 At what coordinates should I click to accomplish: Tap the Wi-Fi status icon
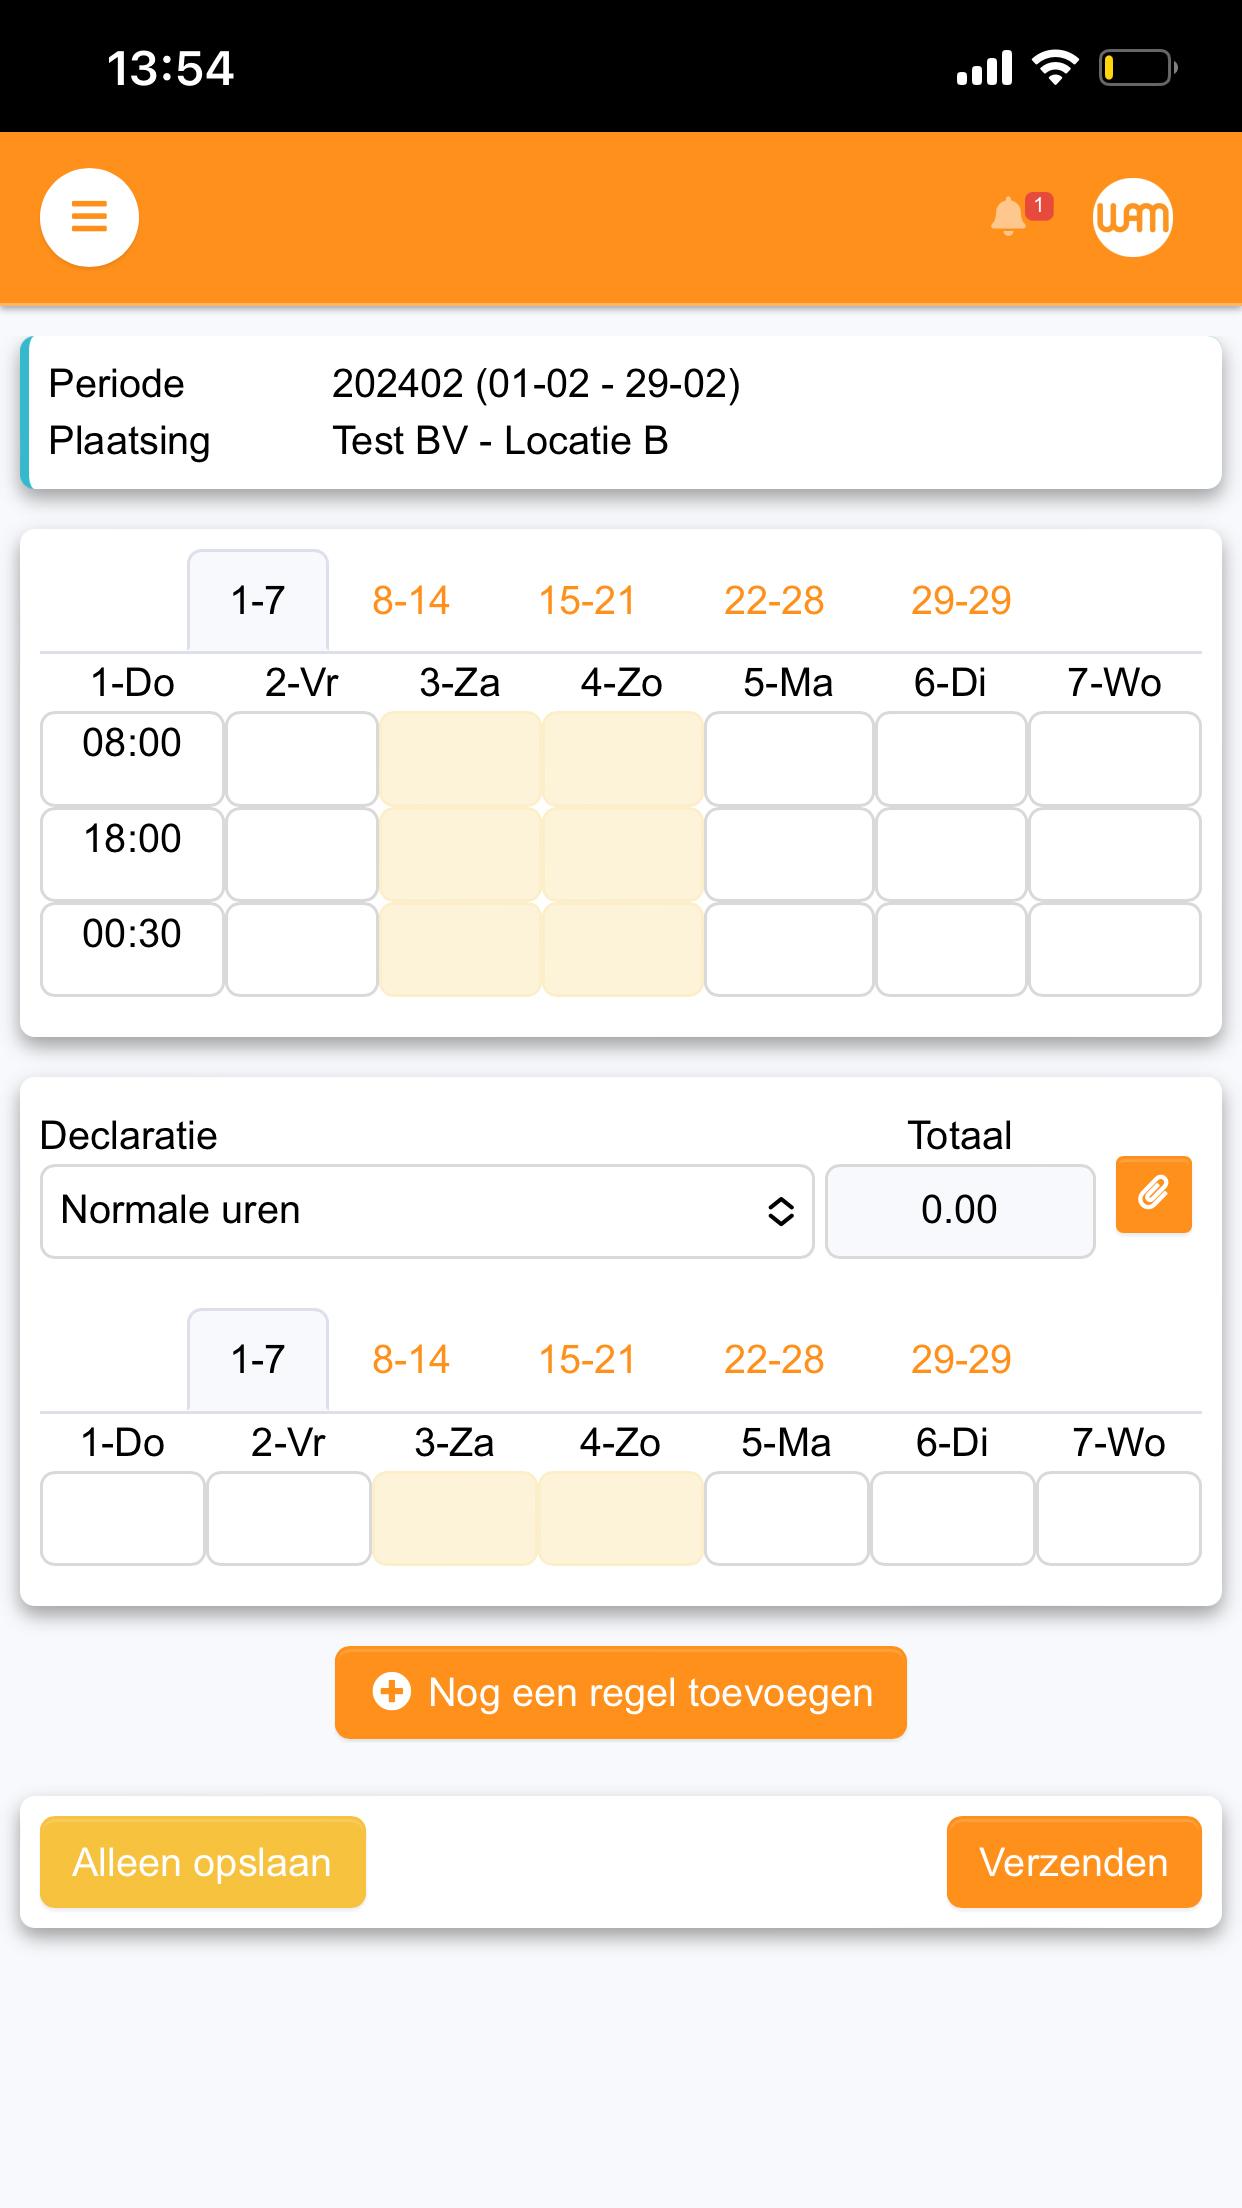[x=1054, y=68]
